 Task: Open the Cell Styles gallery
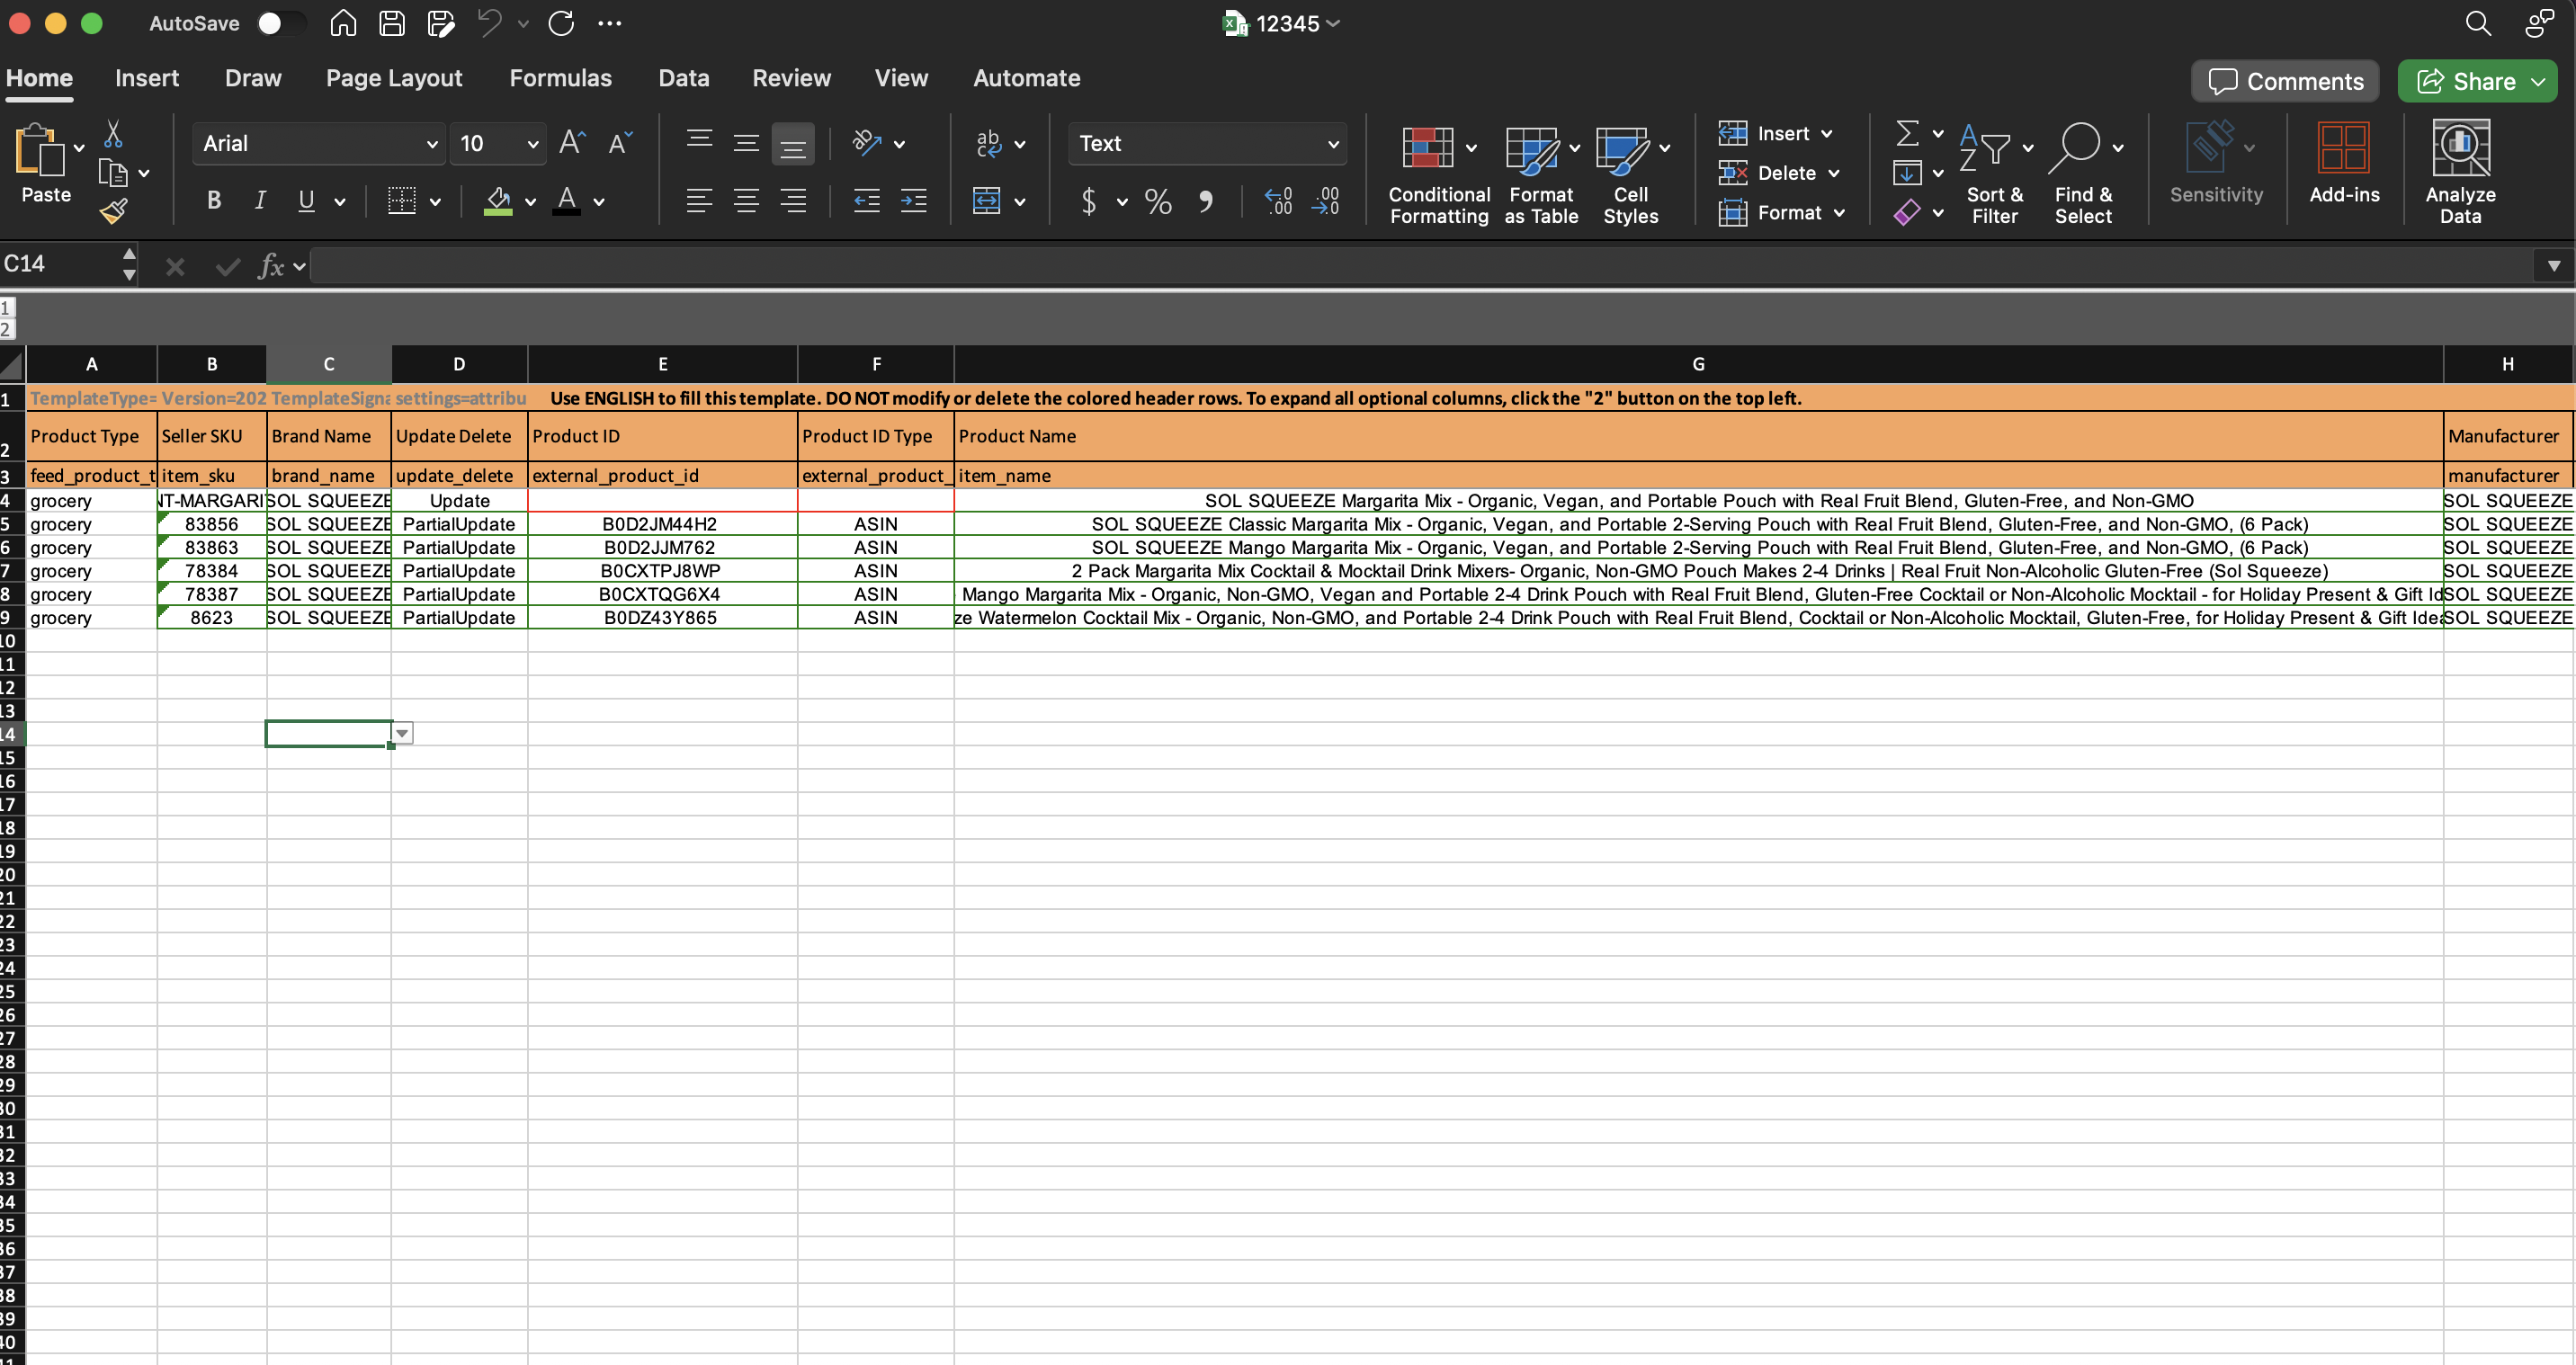pos(1631,174)
